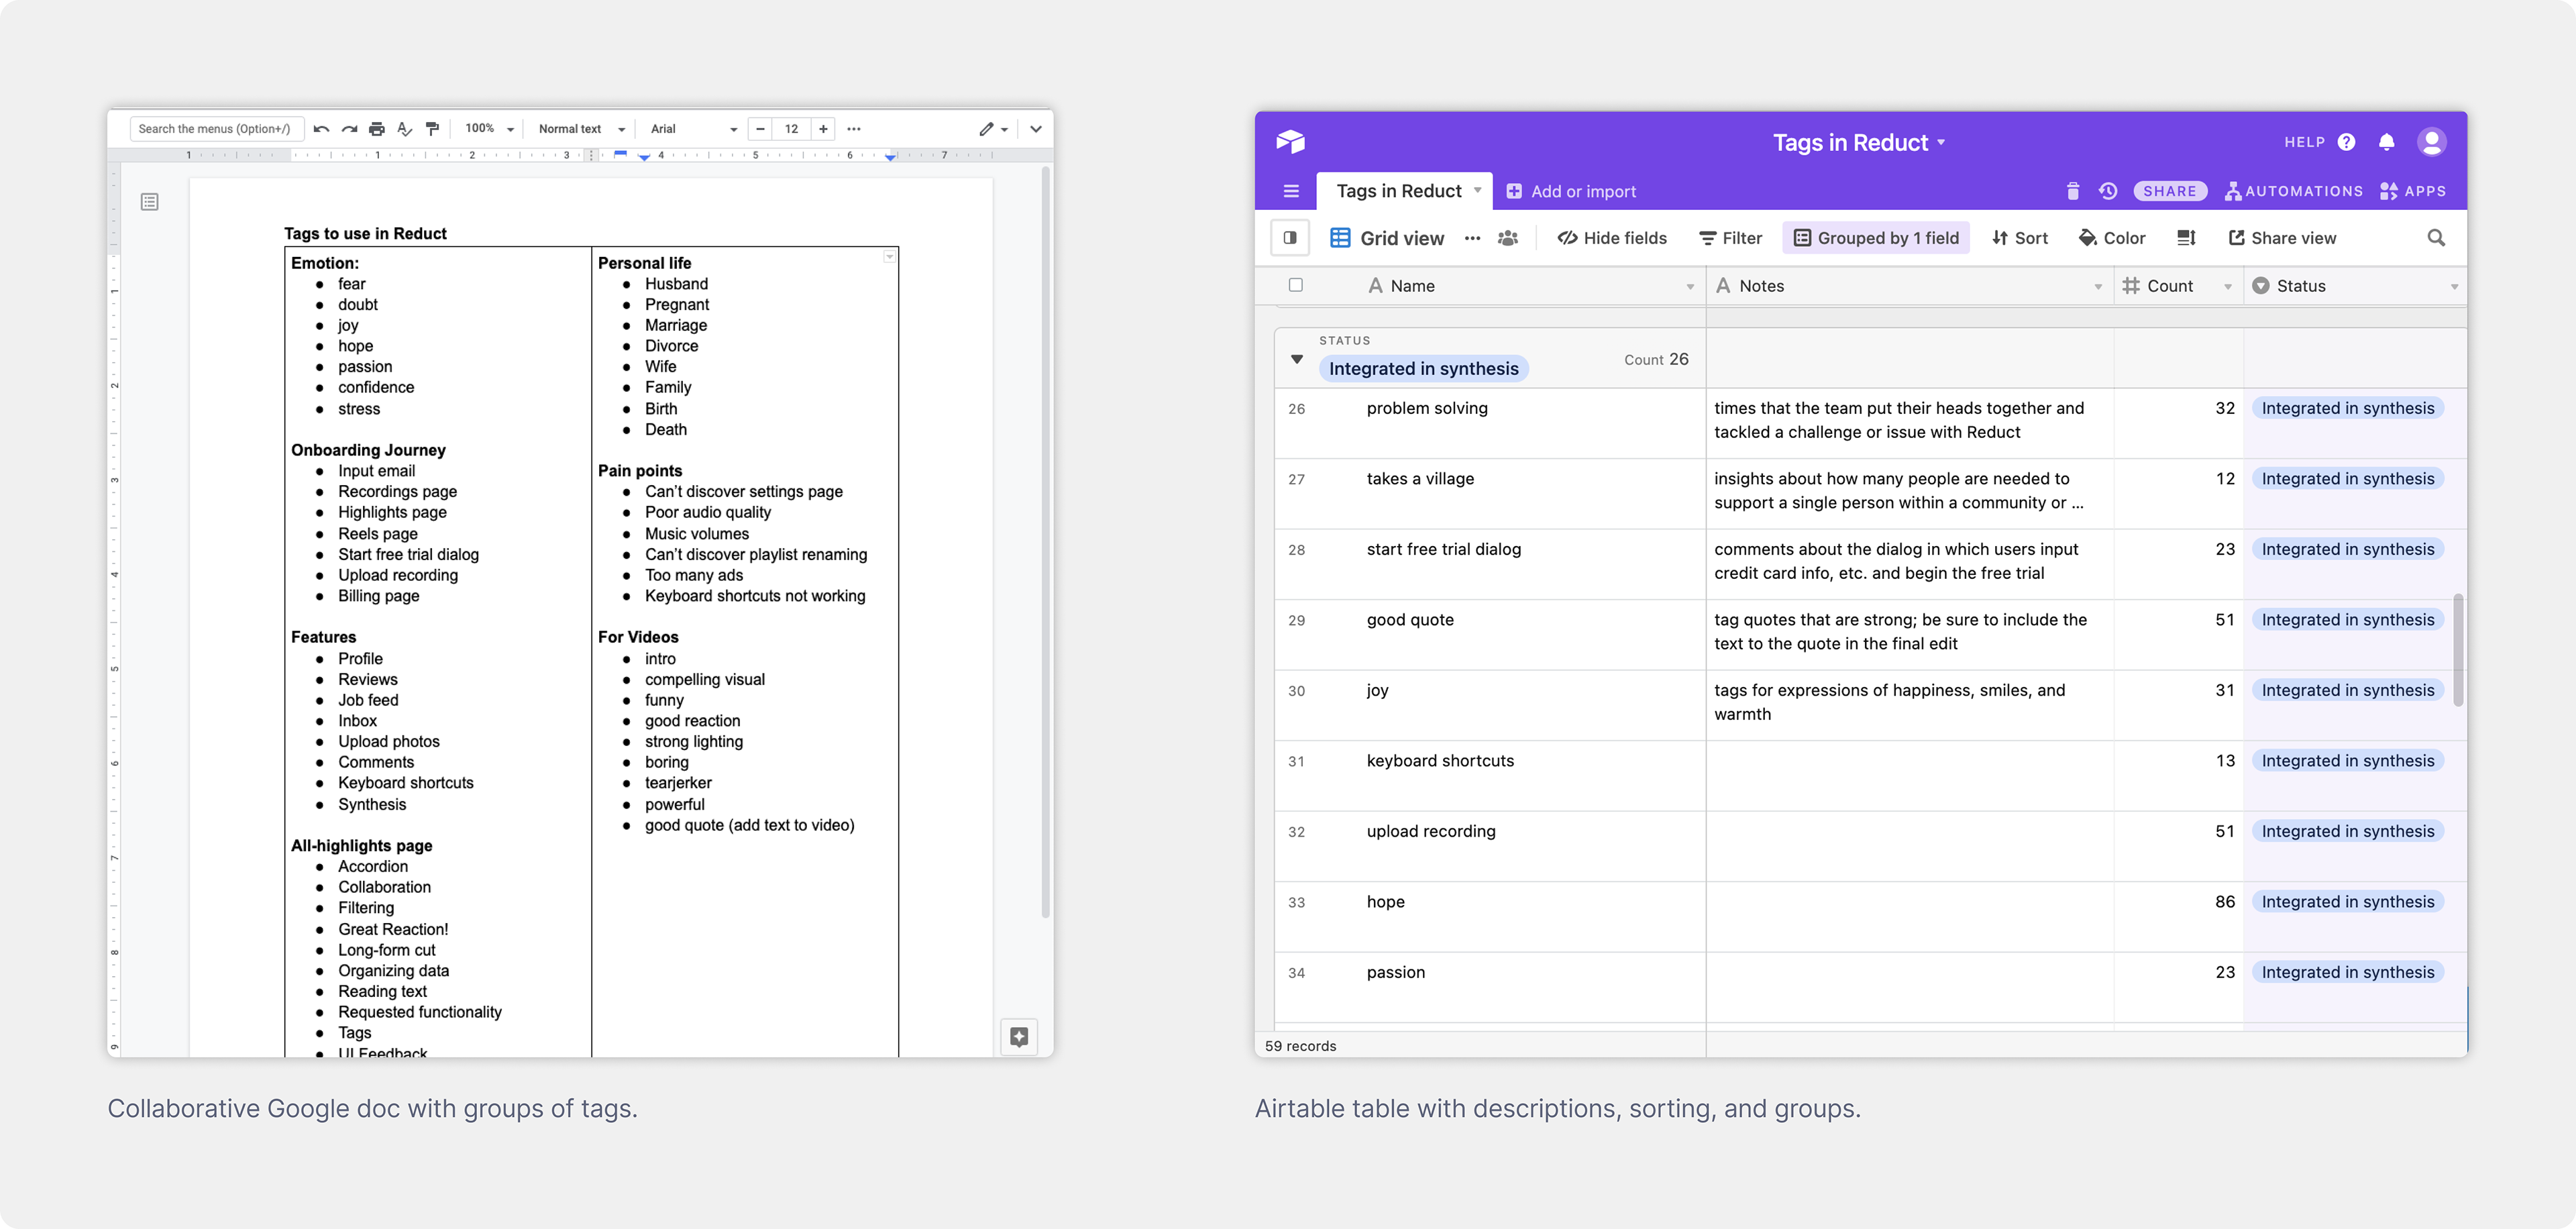Open the editing mode dropdown arrow in Docs

tap(1005, 130)
